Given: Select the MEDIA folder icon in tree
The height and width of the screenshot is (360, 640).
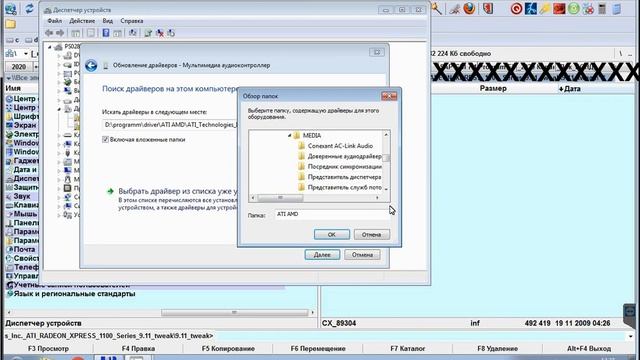Looking at the screenshot, I should (297, 135).
